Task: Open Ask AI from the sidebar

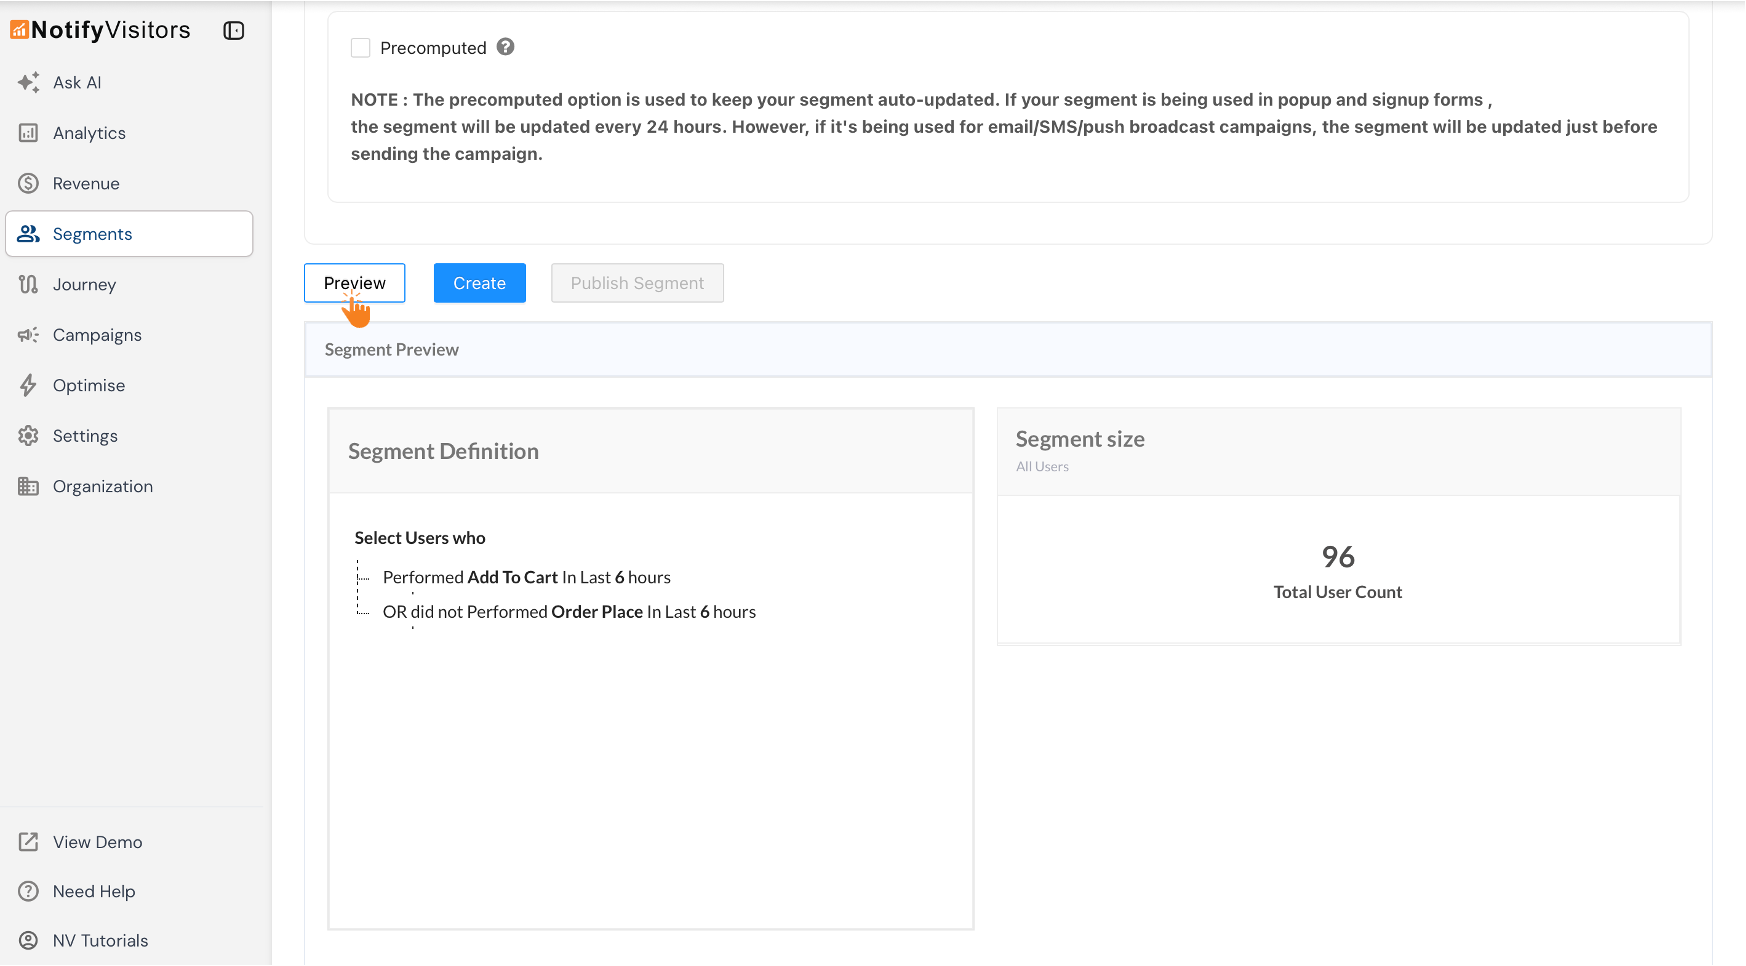Action: 76,82
